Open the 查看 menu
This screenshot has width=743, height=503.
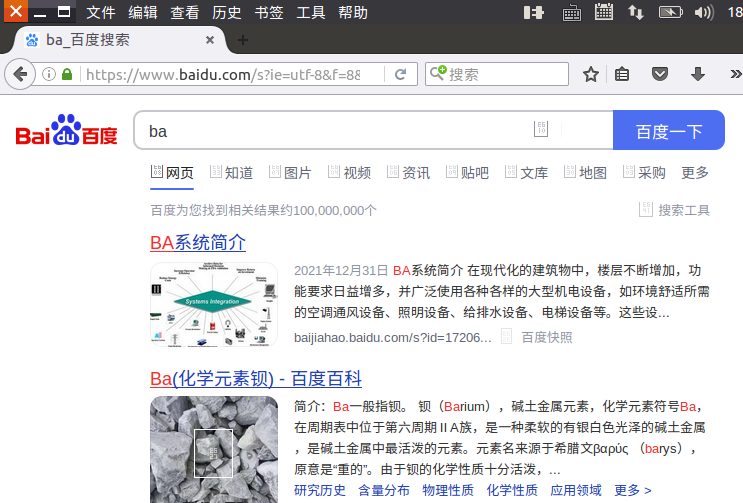(185, 12)
